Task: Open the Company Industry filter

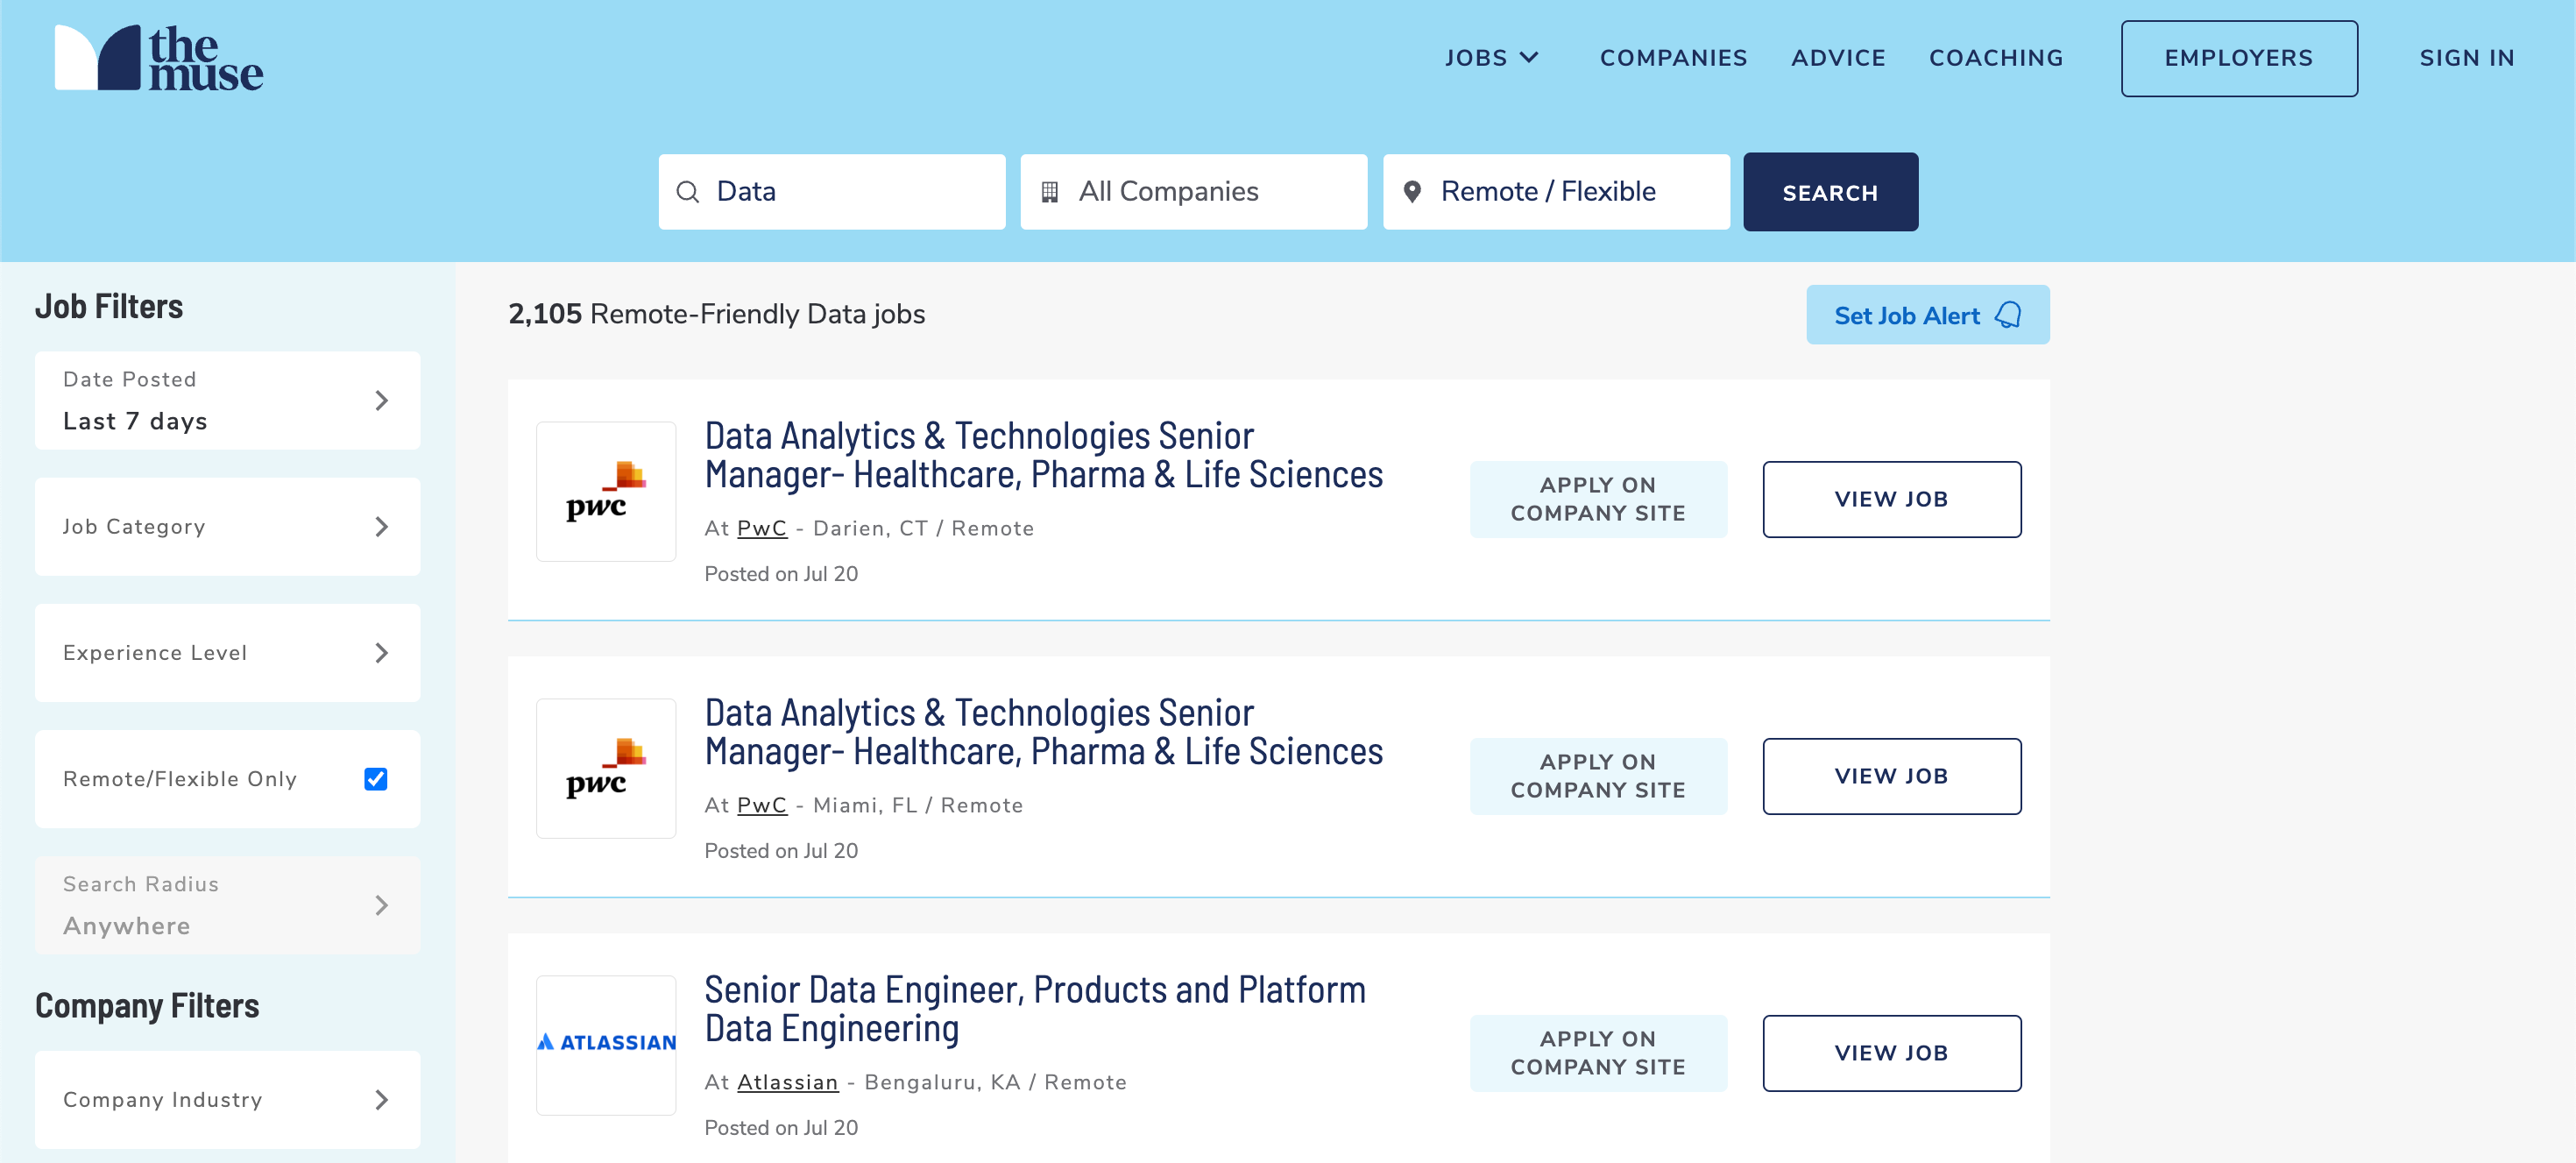Action: click(228, 1100)
